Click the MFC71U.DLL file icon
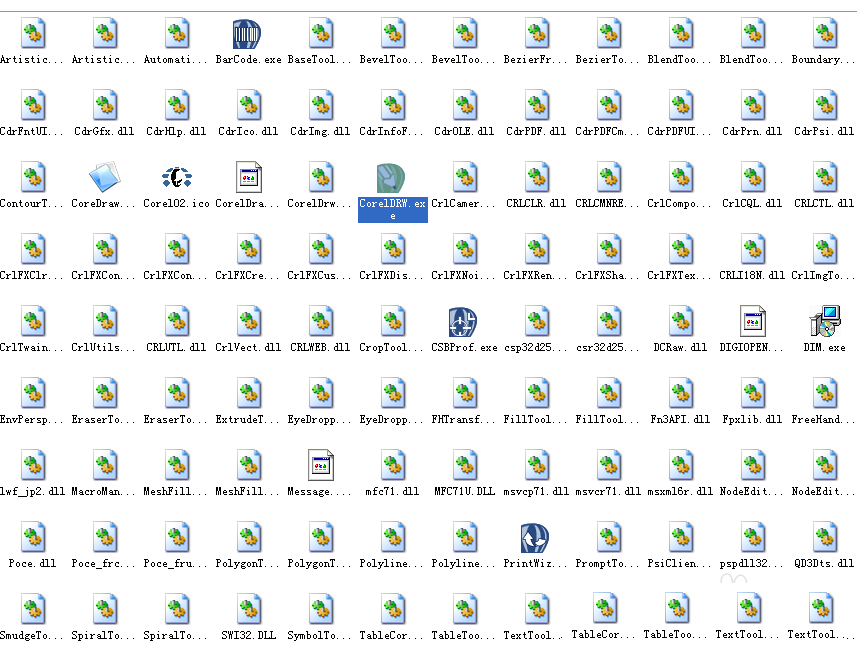The width and height of the screenshot is (857, 665). pyautogui.click(x=465, y=466)
